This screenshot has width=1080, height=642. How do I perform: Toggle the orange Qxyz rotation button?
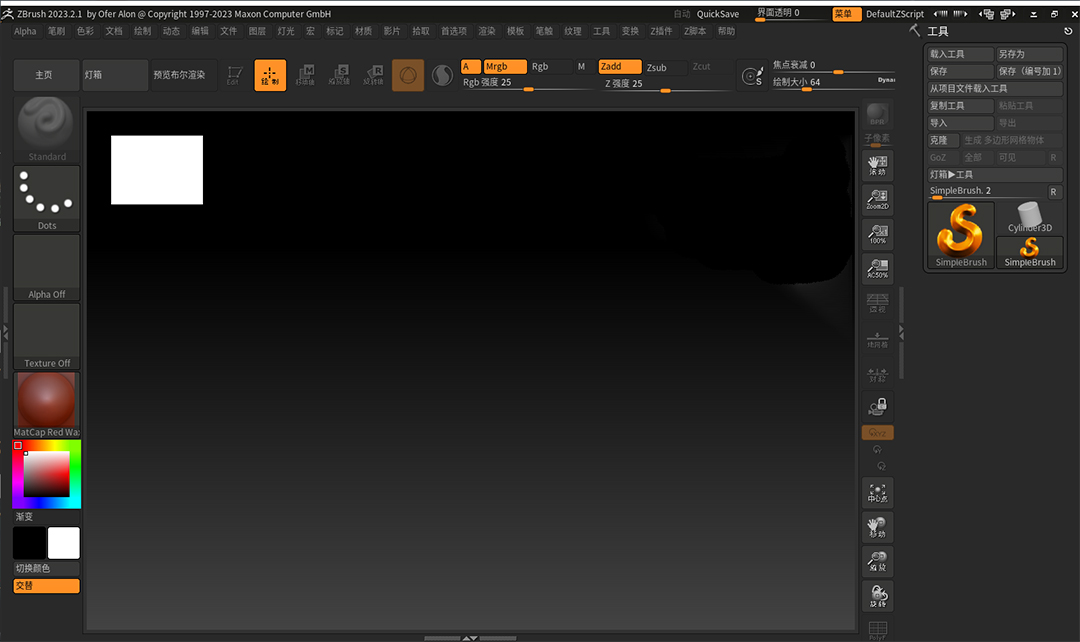[878, 433]
